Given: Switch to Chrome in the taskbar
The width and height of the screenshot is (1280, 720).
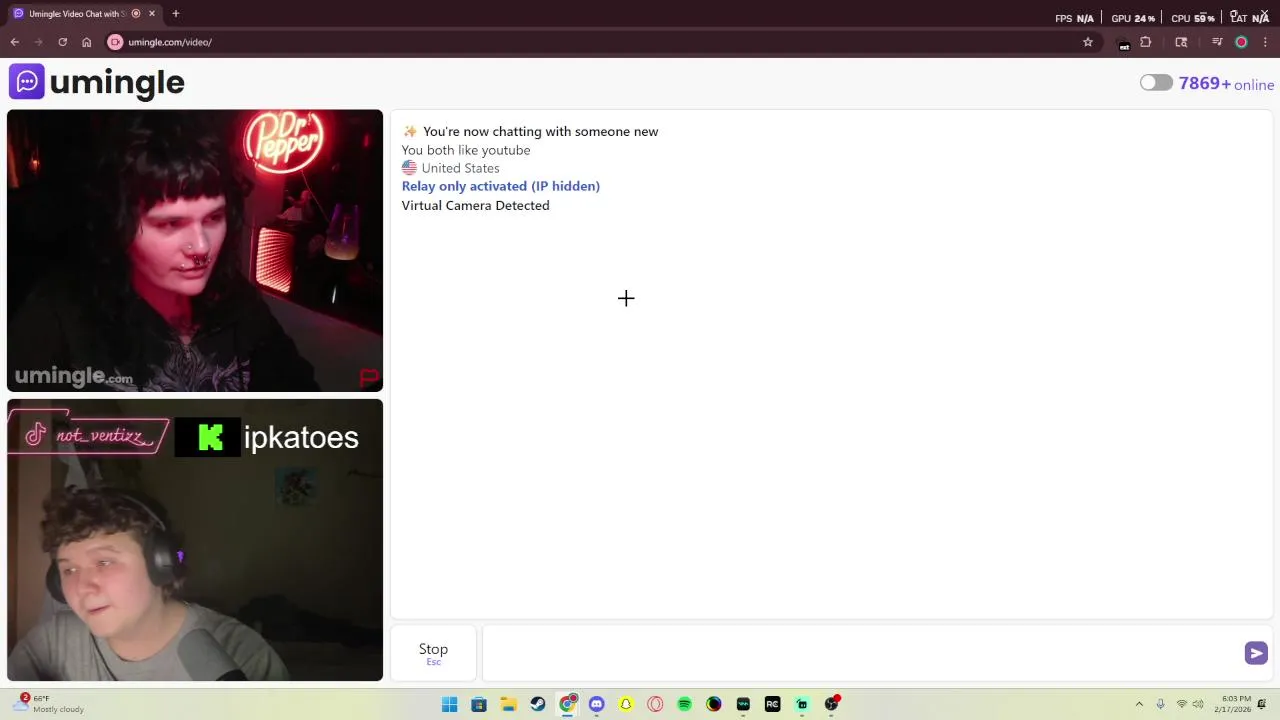Looking at the screenshot, I should coord(567,704).
